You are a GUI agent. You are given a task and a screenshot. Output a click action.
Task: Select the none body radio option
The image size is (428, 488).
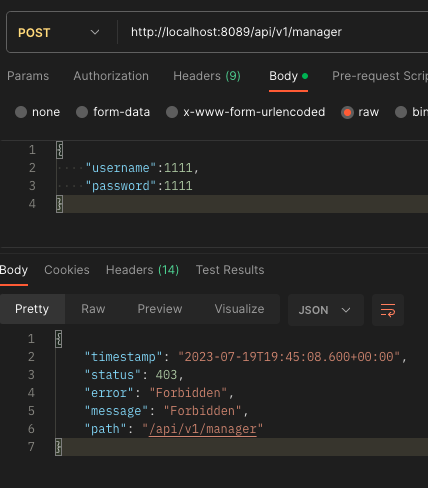(x=37, y=112)
